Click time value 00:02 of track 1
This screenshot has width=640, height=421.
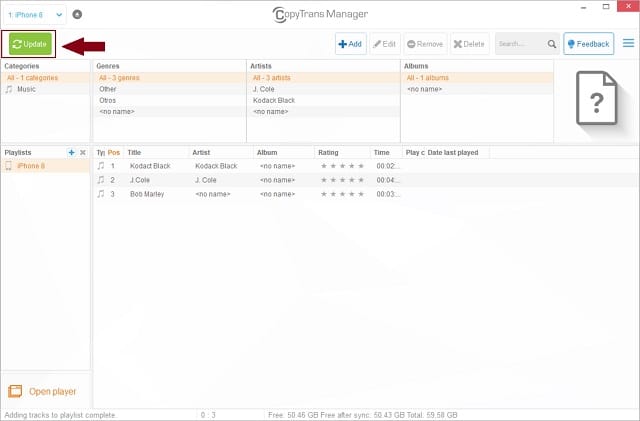tap(388, 166)
